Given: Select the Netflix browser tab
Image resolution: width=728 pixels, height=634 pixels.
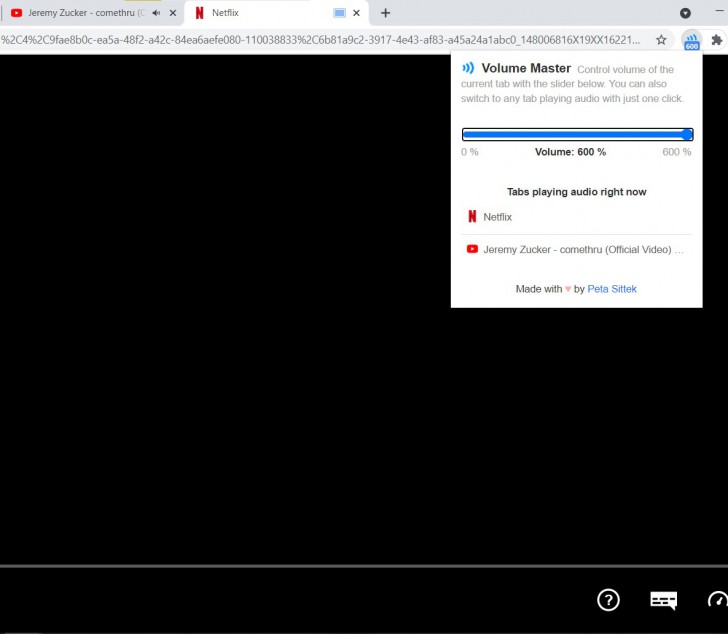Looking at the screenshot, I should [277, 13].
